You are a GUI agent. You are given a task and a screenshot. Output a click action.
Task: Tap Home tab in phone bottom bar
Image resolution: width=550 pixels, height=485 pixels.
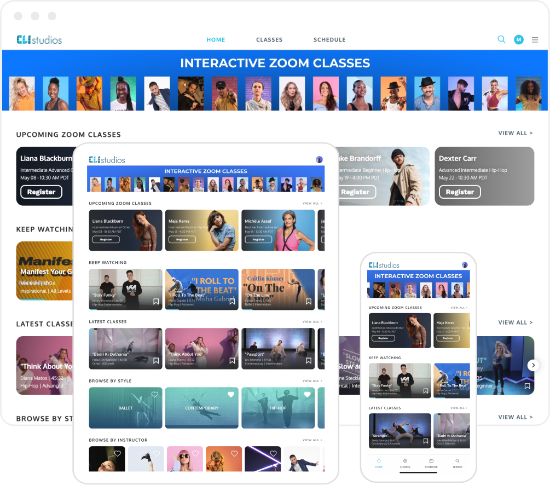[x=379, y=463]
